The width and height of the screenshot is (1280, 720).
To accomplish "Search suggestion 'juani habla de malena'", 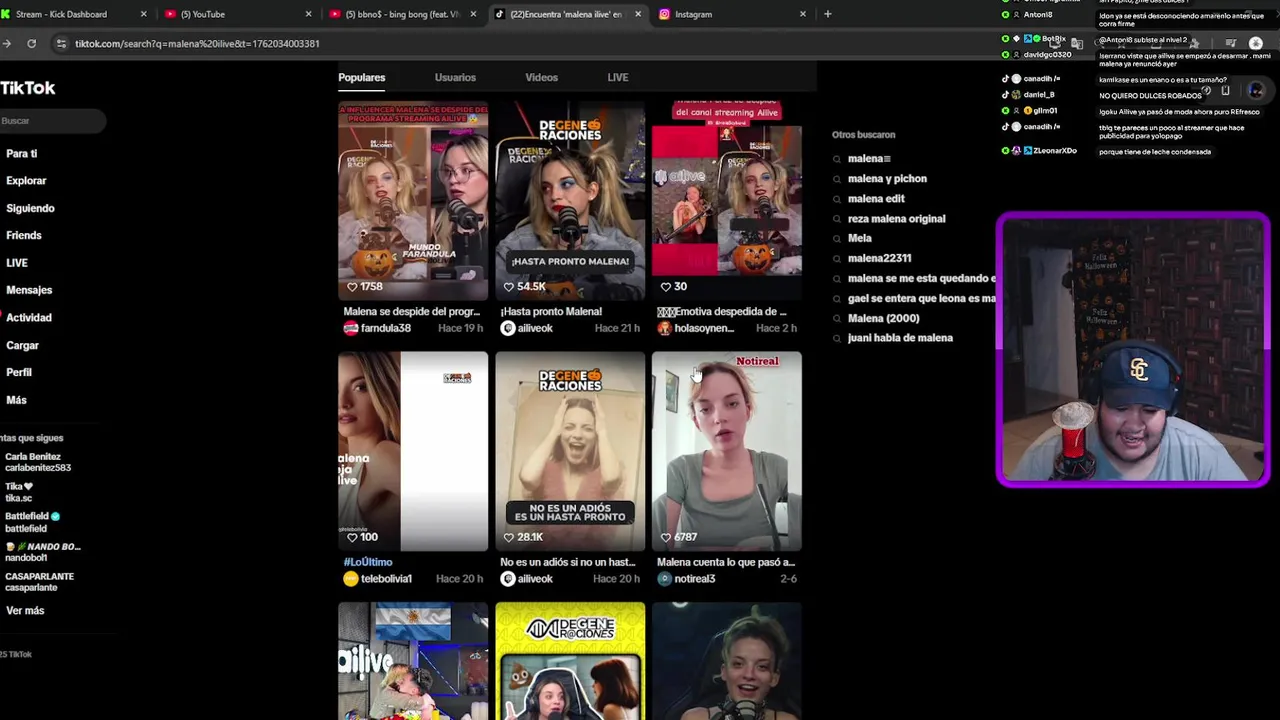I will 900,339.
